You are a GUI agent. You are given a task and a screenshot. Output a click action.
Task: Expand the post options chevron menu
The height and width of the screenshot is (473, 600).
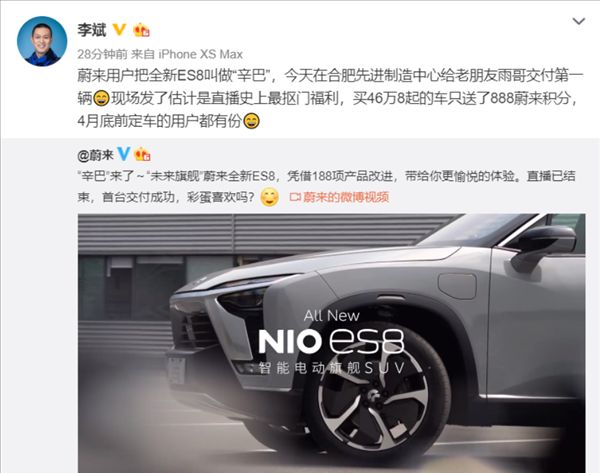pos(579,21)
